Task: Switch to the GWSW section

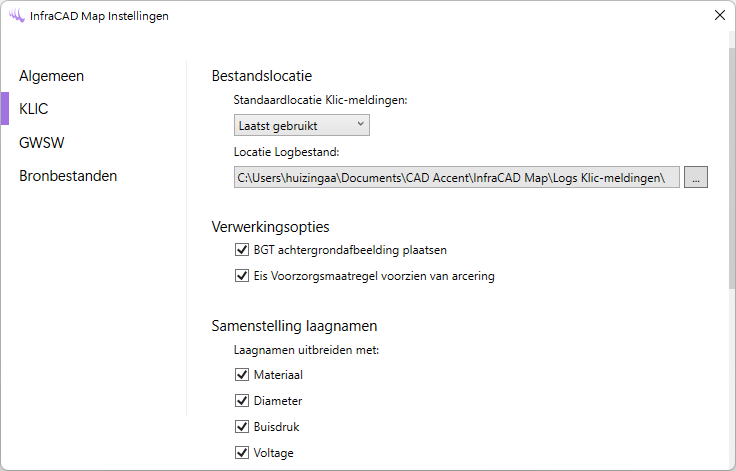Action: pos(42,142)
